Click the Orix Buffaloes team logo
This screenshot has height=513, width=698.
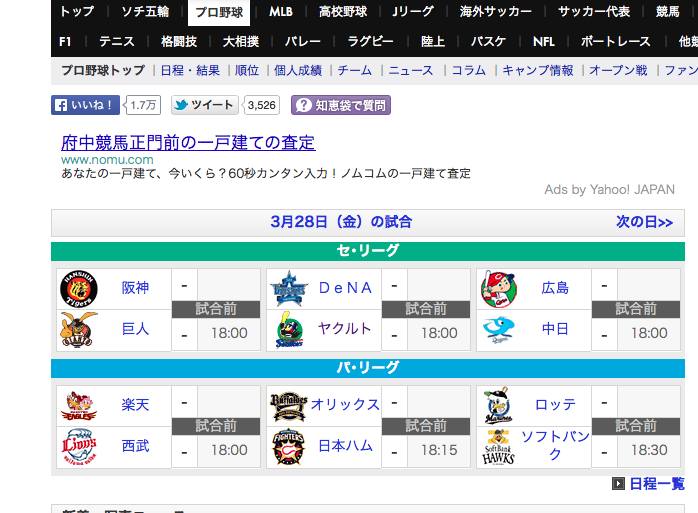(x=289, y=406)
